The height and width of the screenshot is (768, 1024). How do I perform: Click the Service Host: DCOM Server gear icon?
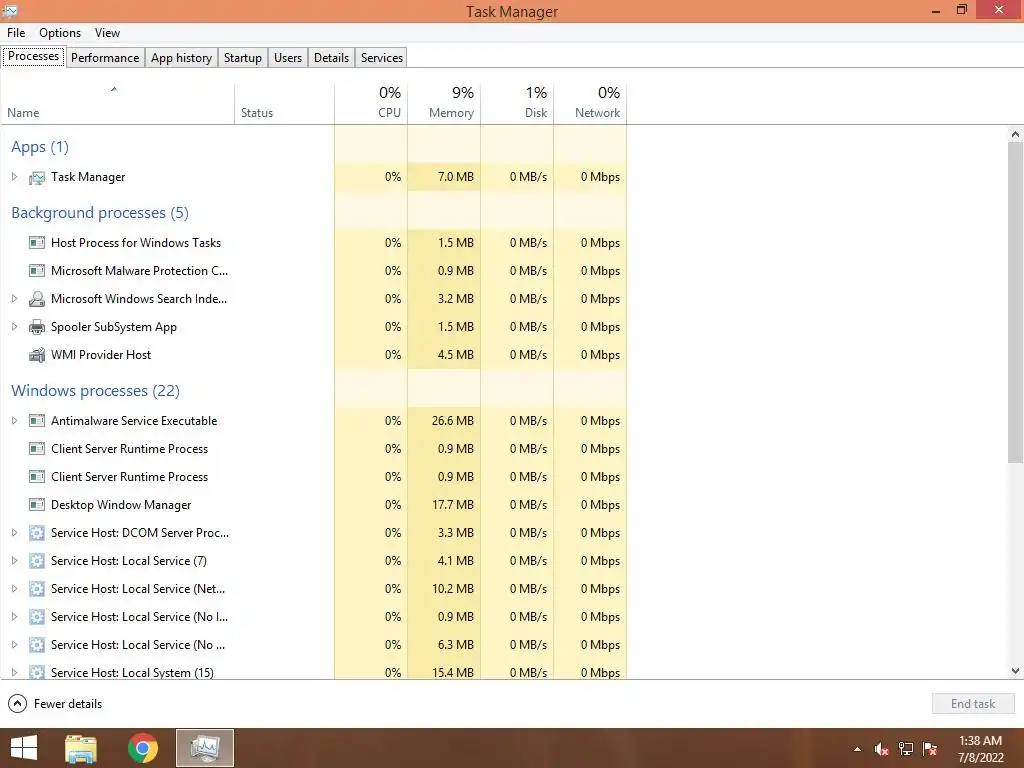pyautogui.click(x=37, y=533)
